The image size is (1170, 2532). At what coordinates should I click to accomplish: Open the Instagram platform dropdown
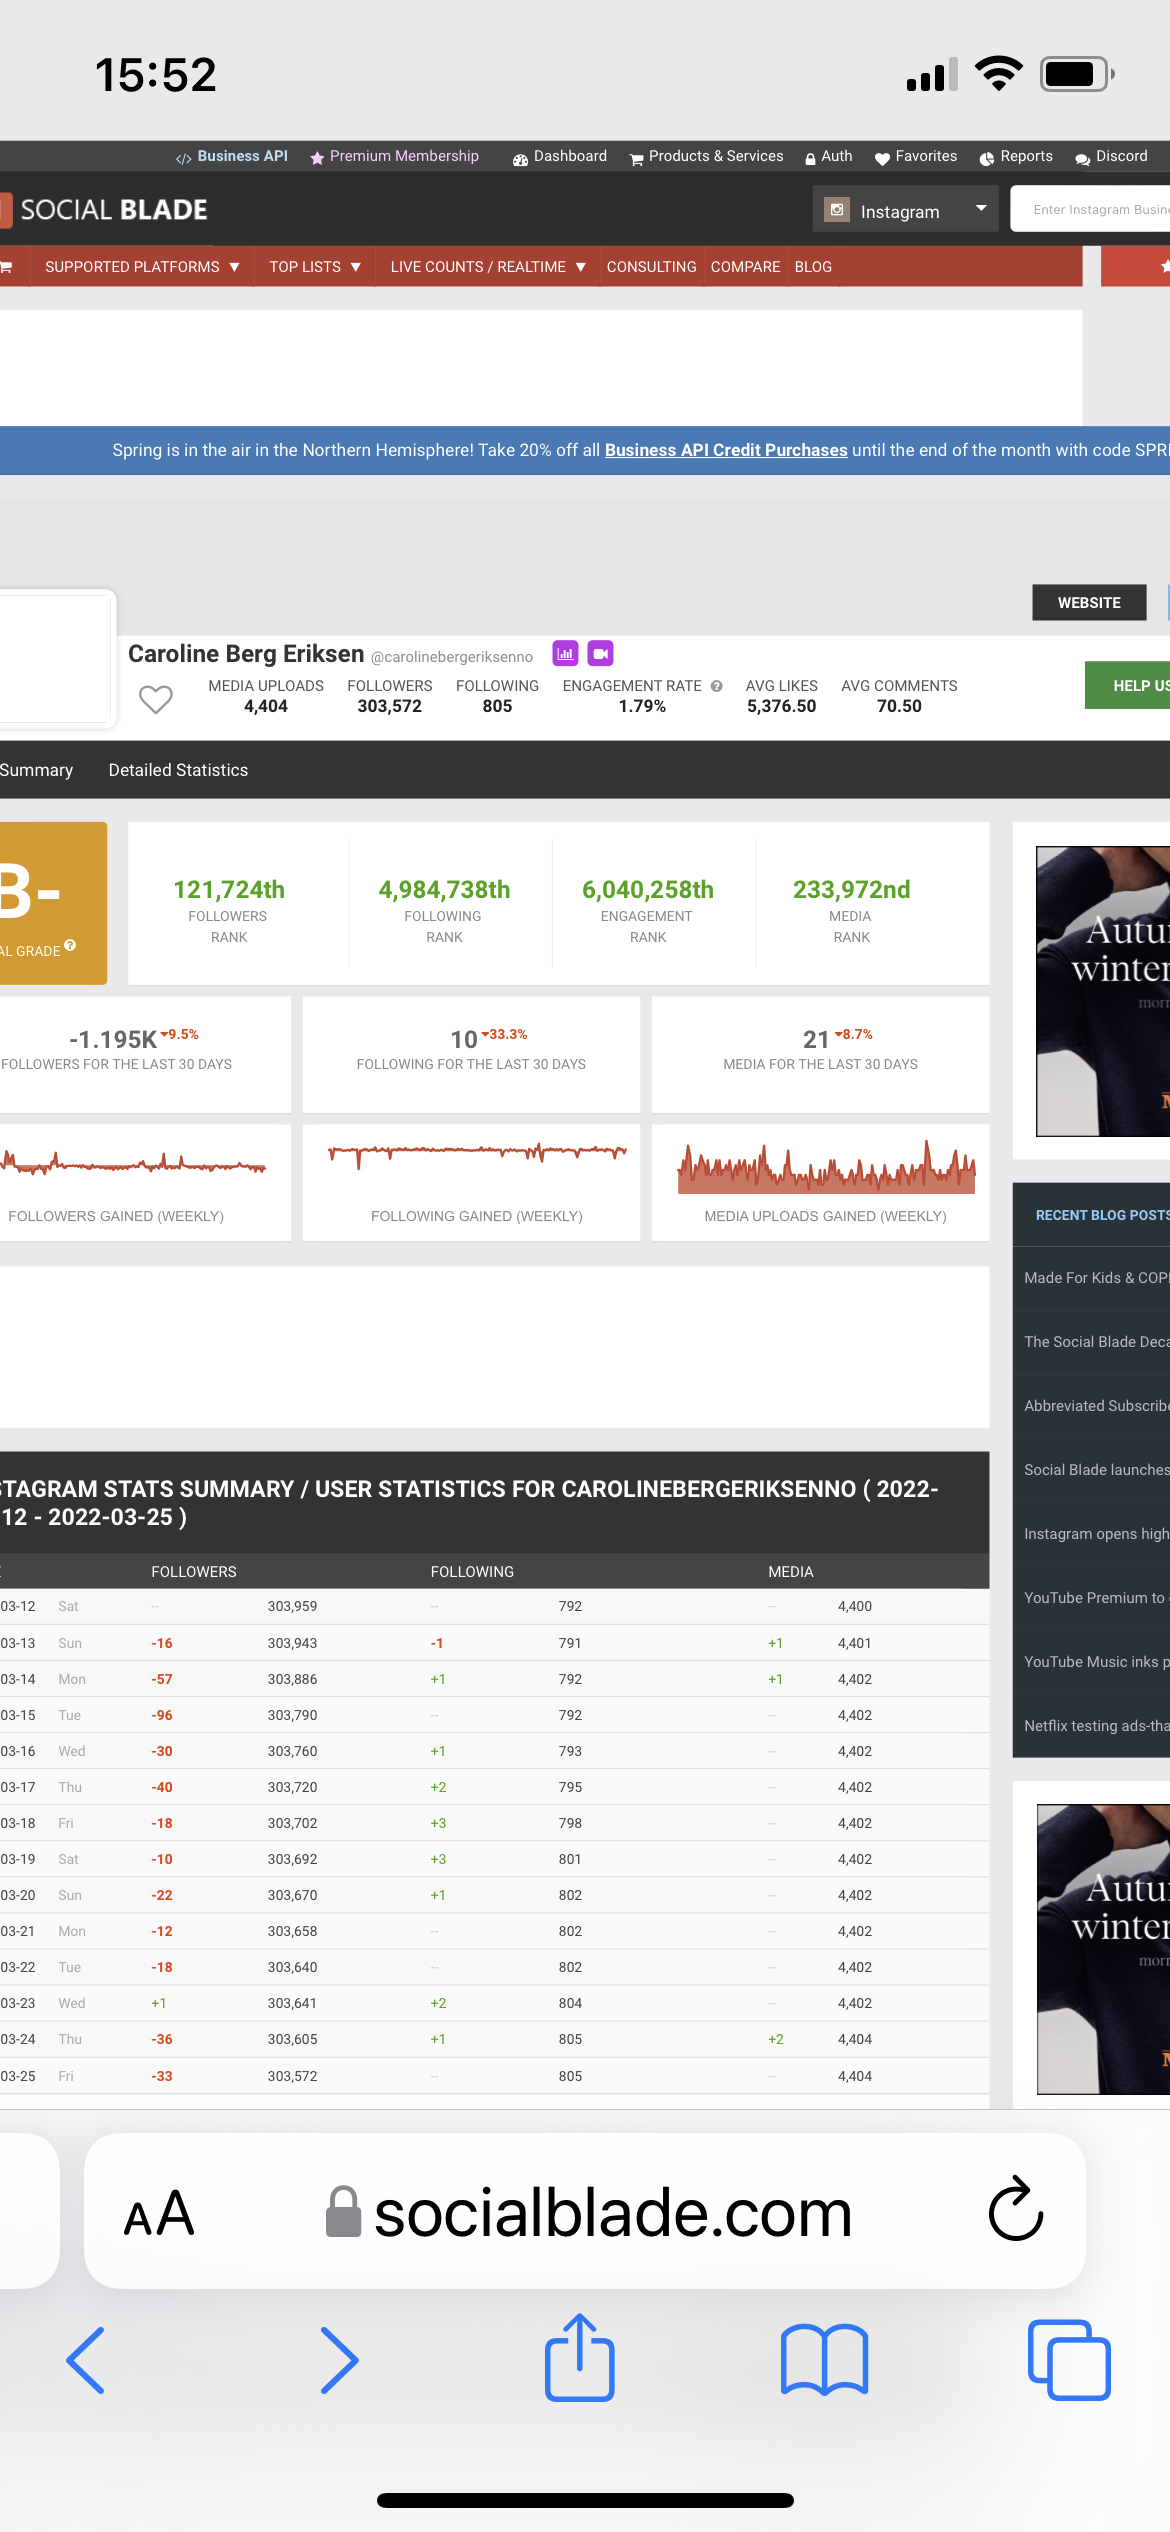905,210
